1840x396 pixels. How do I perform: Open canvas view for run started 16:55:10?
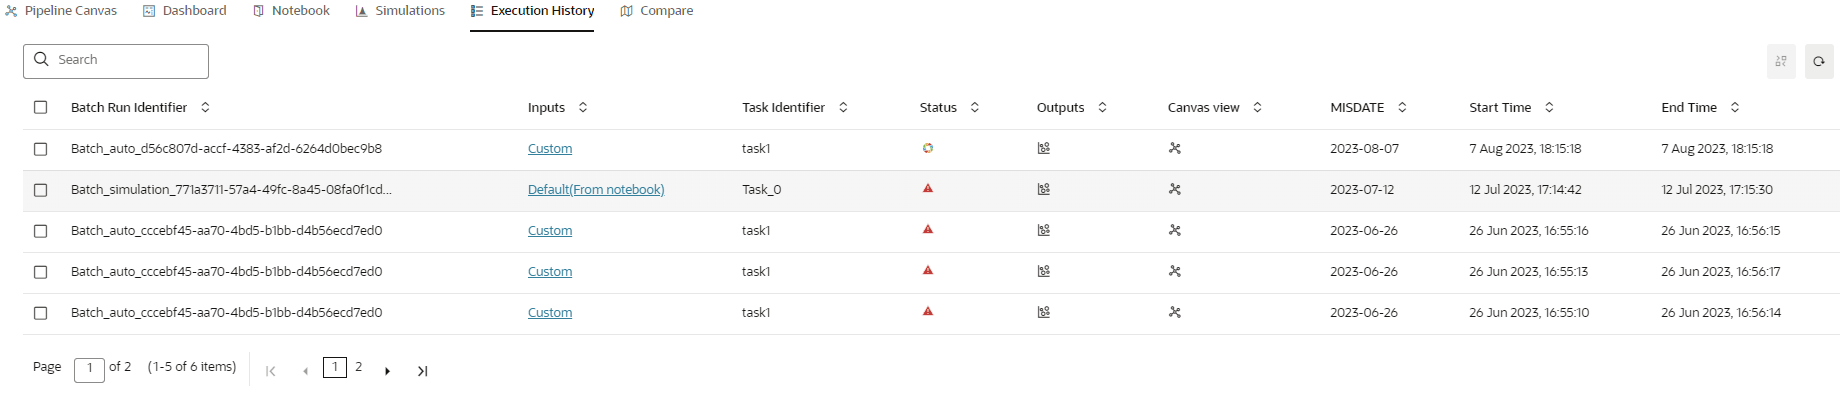pyautogui.click(x=1175, y=312)
